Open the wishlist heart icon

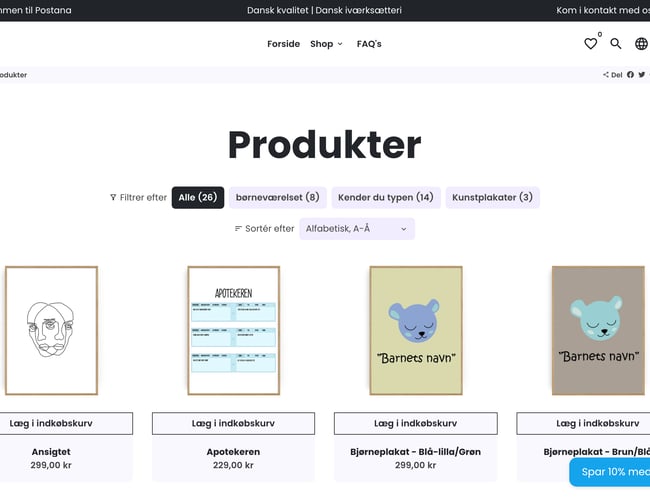click(x=590, y=44)
